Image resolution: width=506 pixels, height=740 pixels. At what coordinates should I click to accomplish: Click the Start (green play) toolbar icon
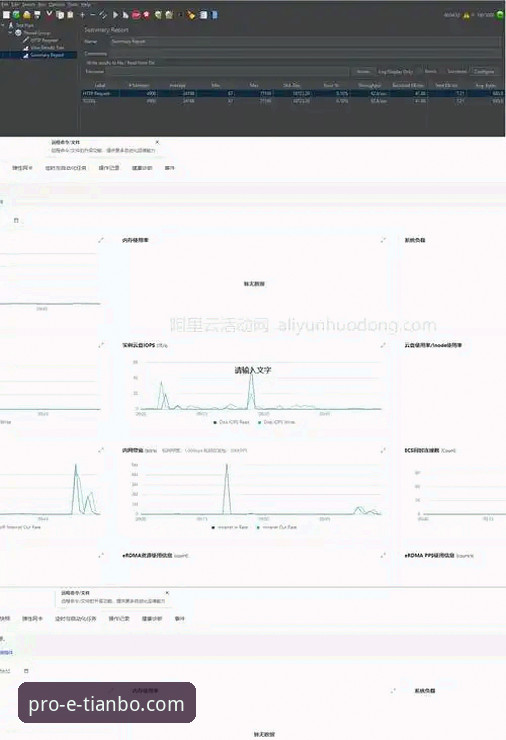click(116, 15)
